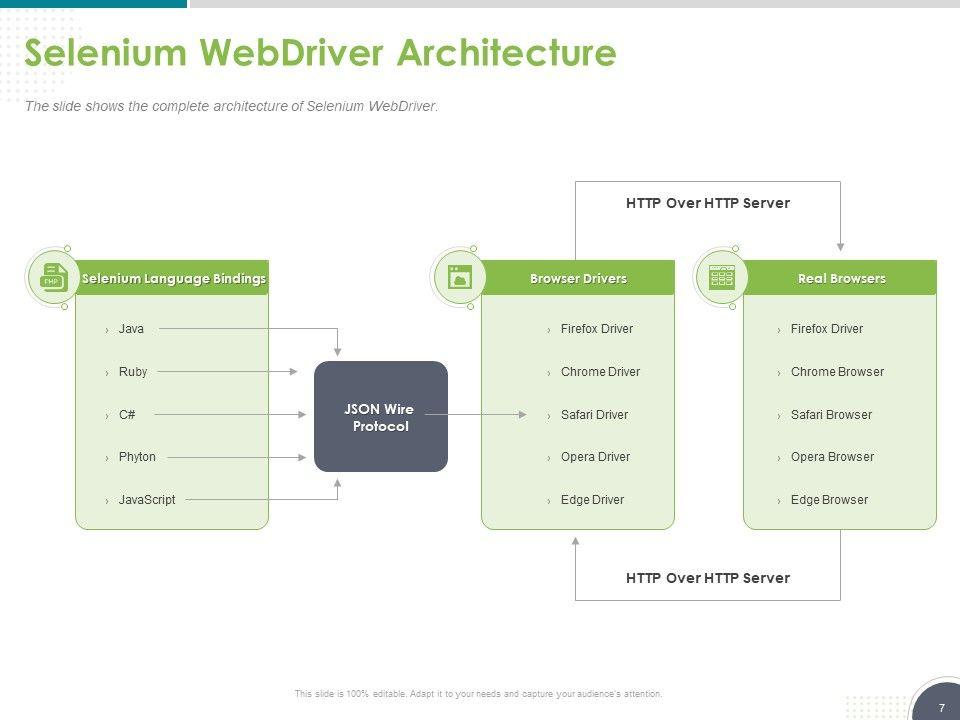Select the Edge Browser item
The height and width of the screenshot is (720, 960).
click(829, 500)
